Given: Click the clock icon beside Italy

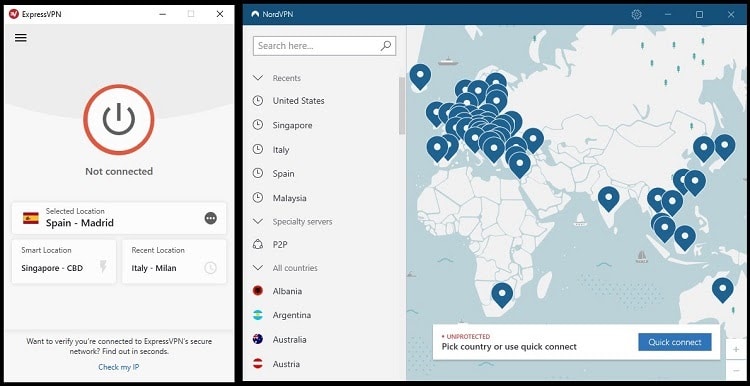Looking at the screenshot, I should tap(258, 149).
